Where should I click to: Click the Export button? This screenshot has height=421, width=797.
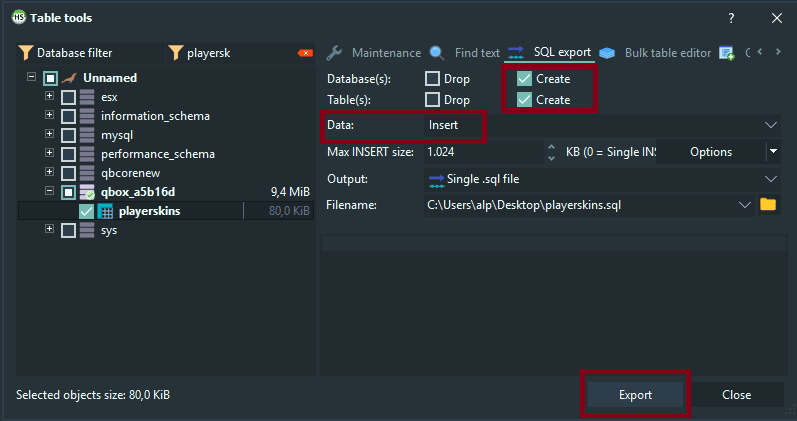635,395
